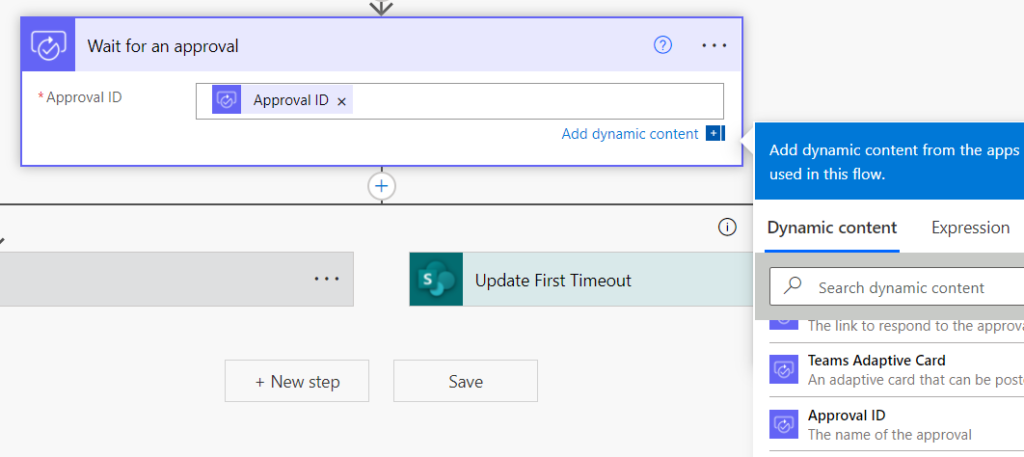The height and width of the screenshot is (457, 1024).
Task: Click the info icon above Update First Timeout
Action: click(x=727, y=228)
